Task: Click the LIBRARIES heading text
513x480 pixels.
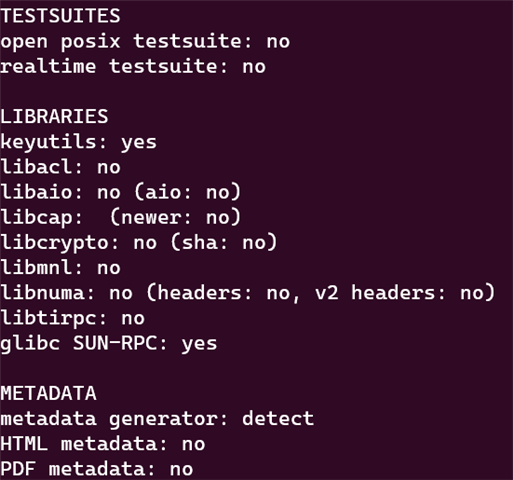Action: (x=54, y=117)
